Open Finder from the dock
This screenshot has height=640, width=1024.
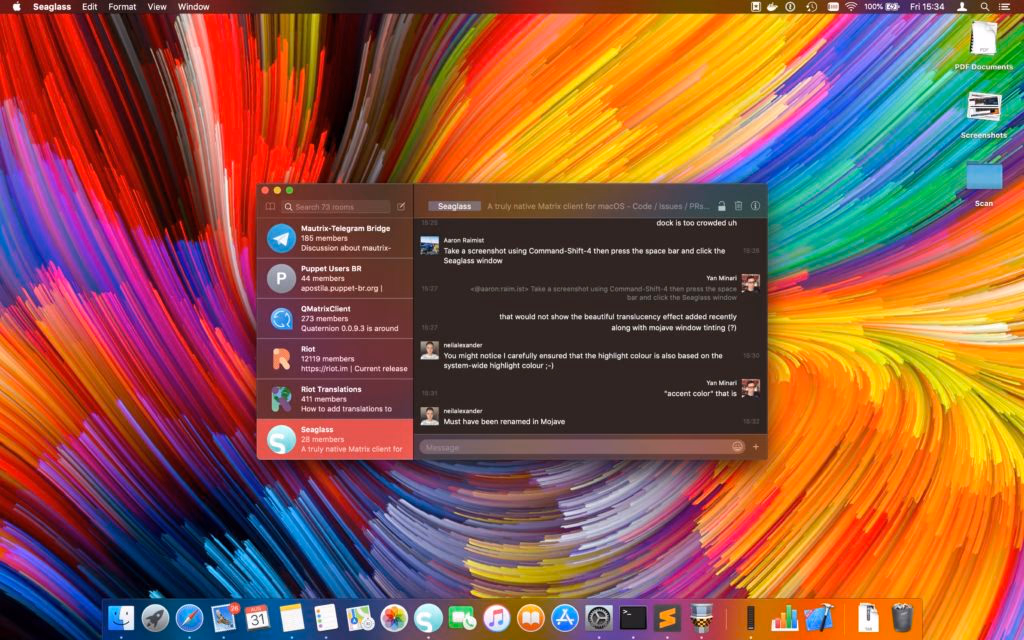click(121, 617)
